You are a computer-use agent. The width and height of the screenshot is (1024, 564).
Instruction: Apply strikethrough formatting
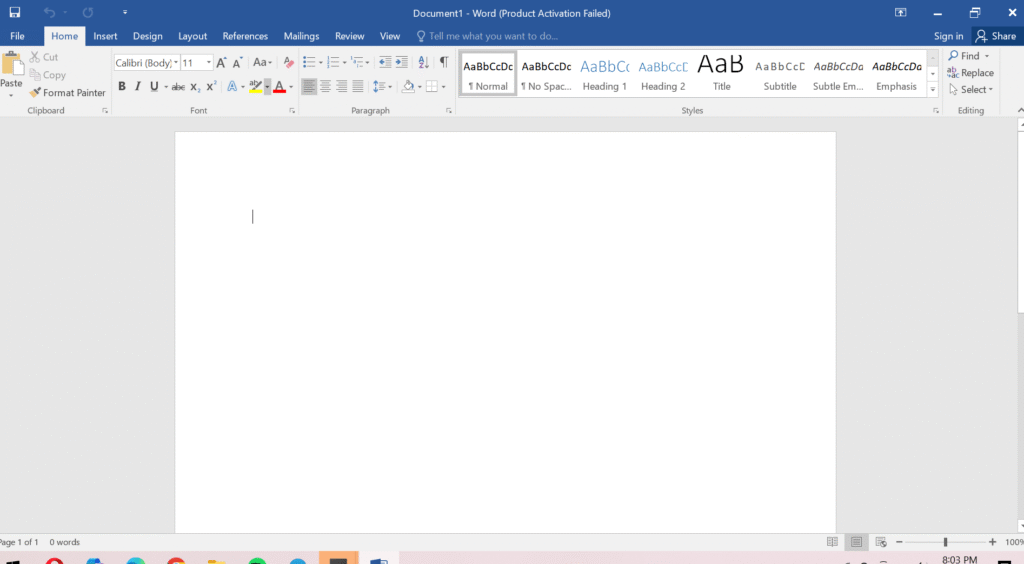click(178, 86)
